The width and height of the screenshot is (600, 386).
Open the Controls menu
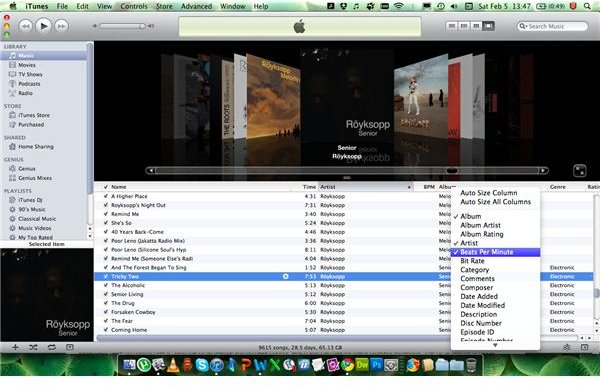(134, 6)
